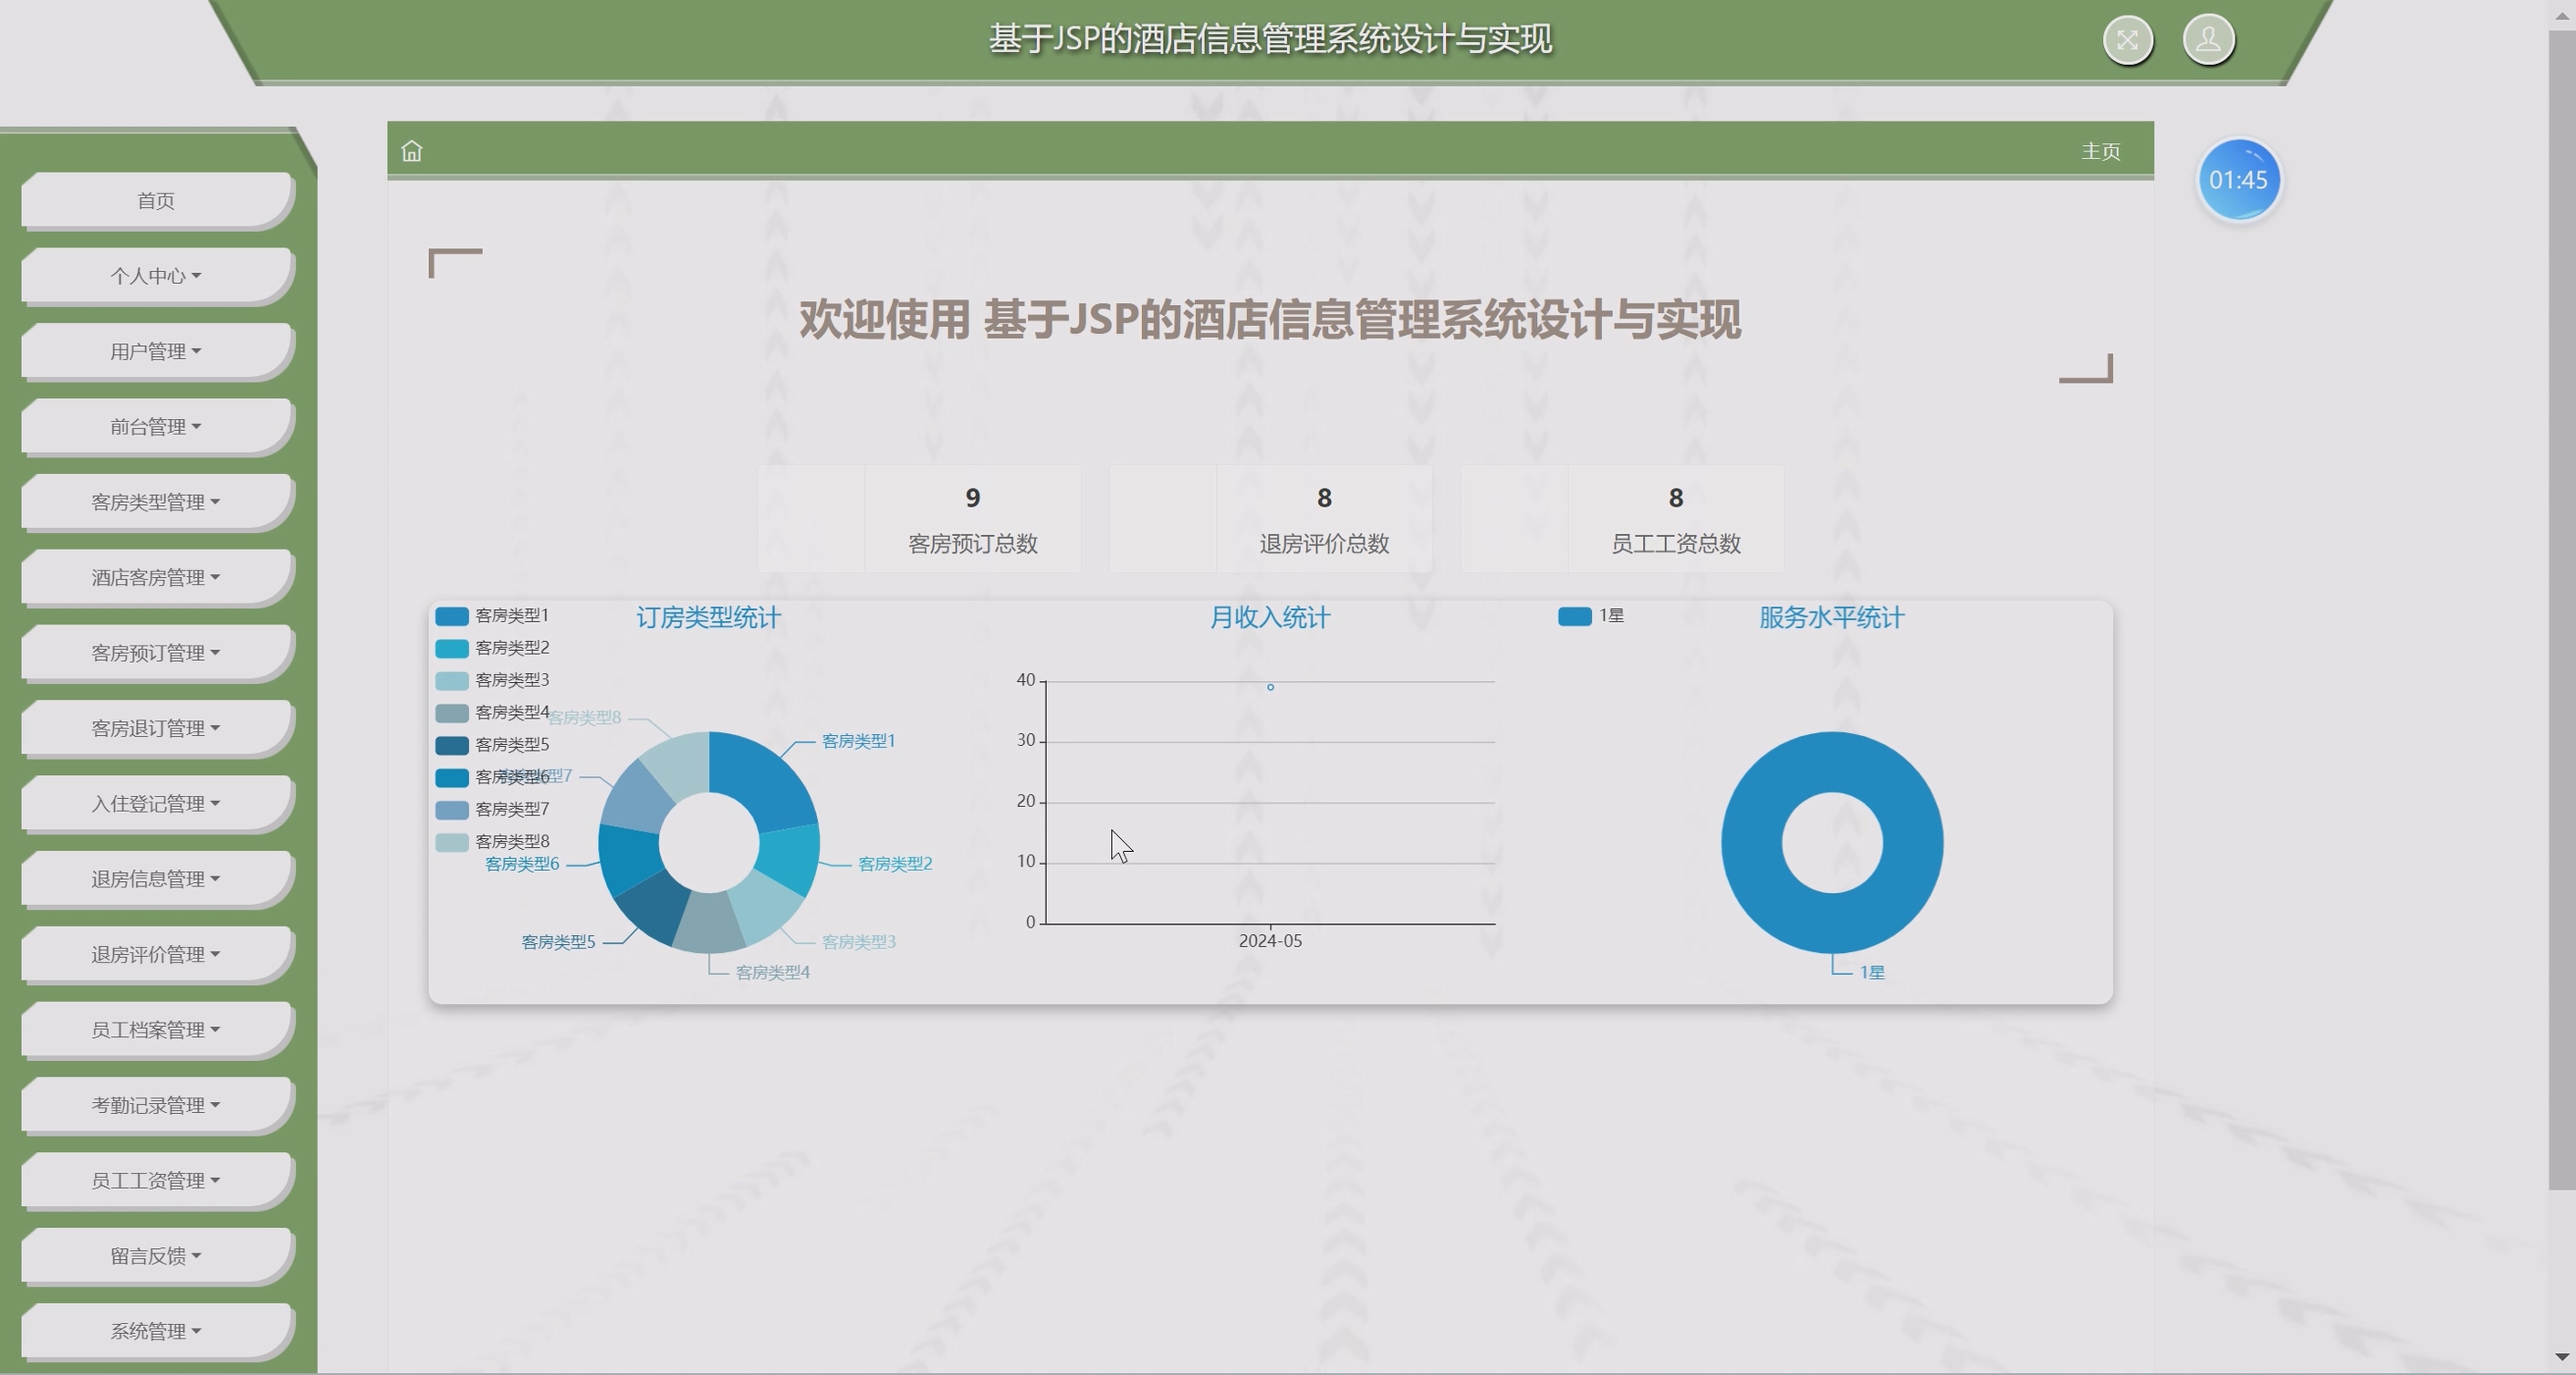The width and height of the screenshot is (2576, 1375).
Task: Open the 考勤记录管理 sidebar menu
Action: tap(156, 1105)
